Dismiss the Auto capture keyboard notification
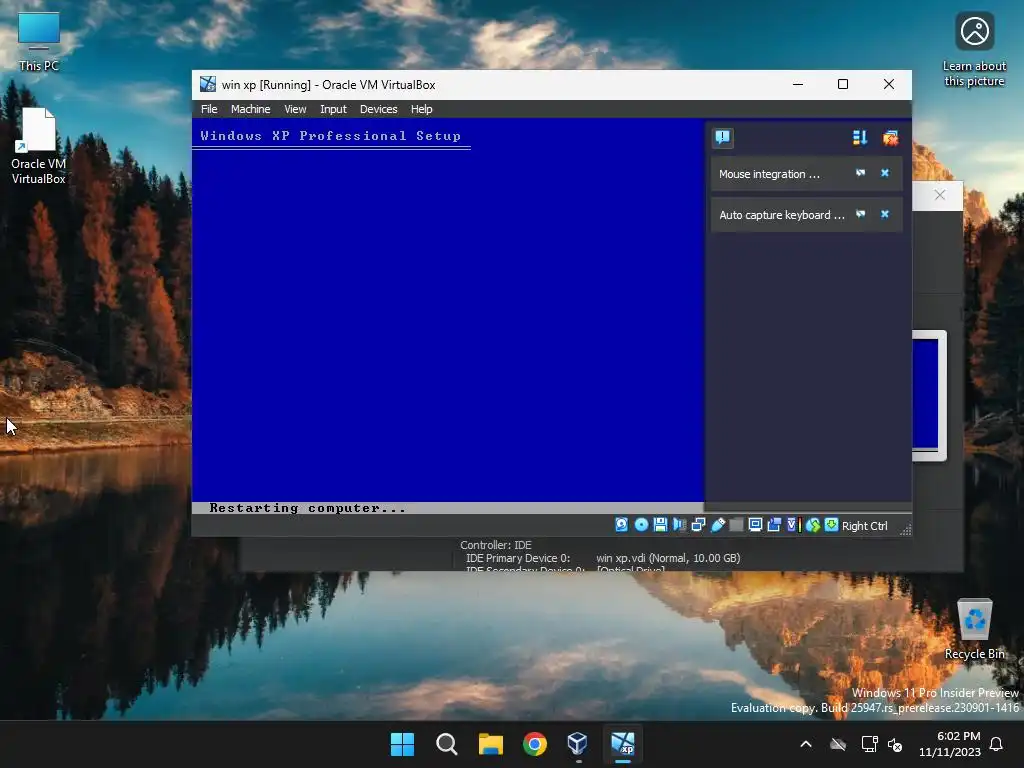This screenshot has height=768, width=1024. [x=885, y=214]
